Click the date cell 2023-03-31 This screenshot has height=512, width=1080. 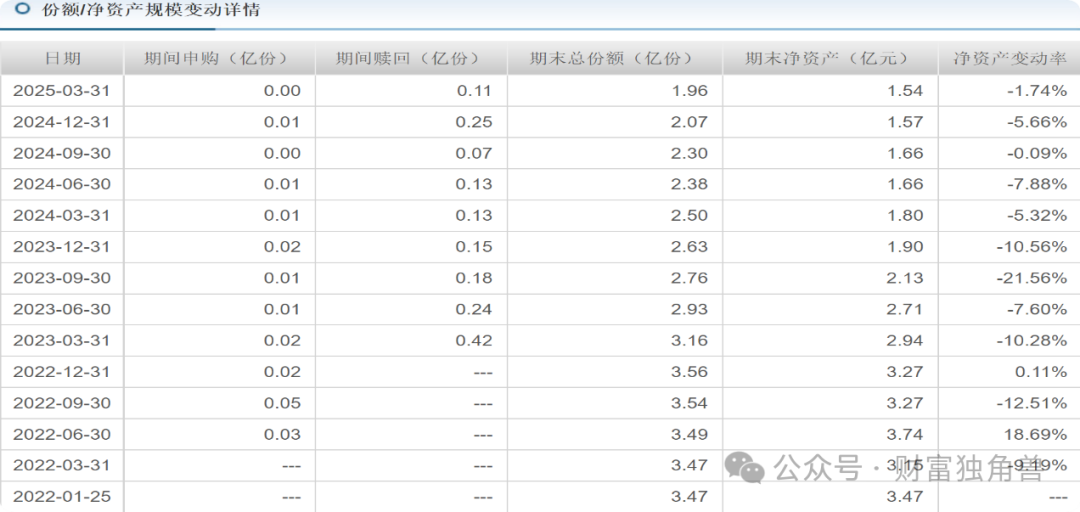[62, 340]
